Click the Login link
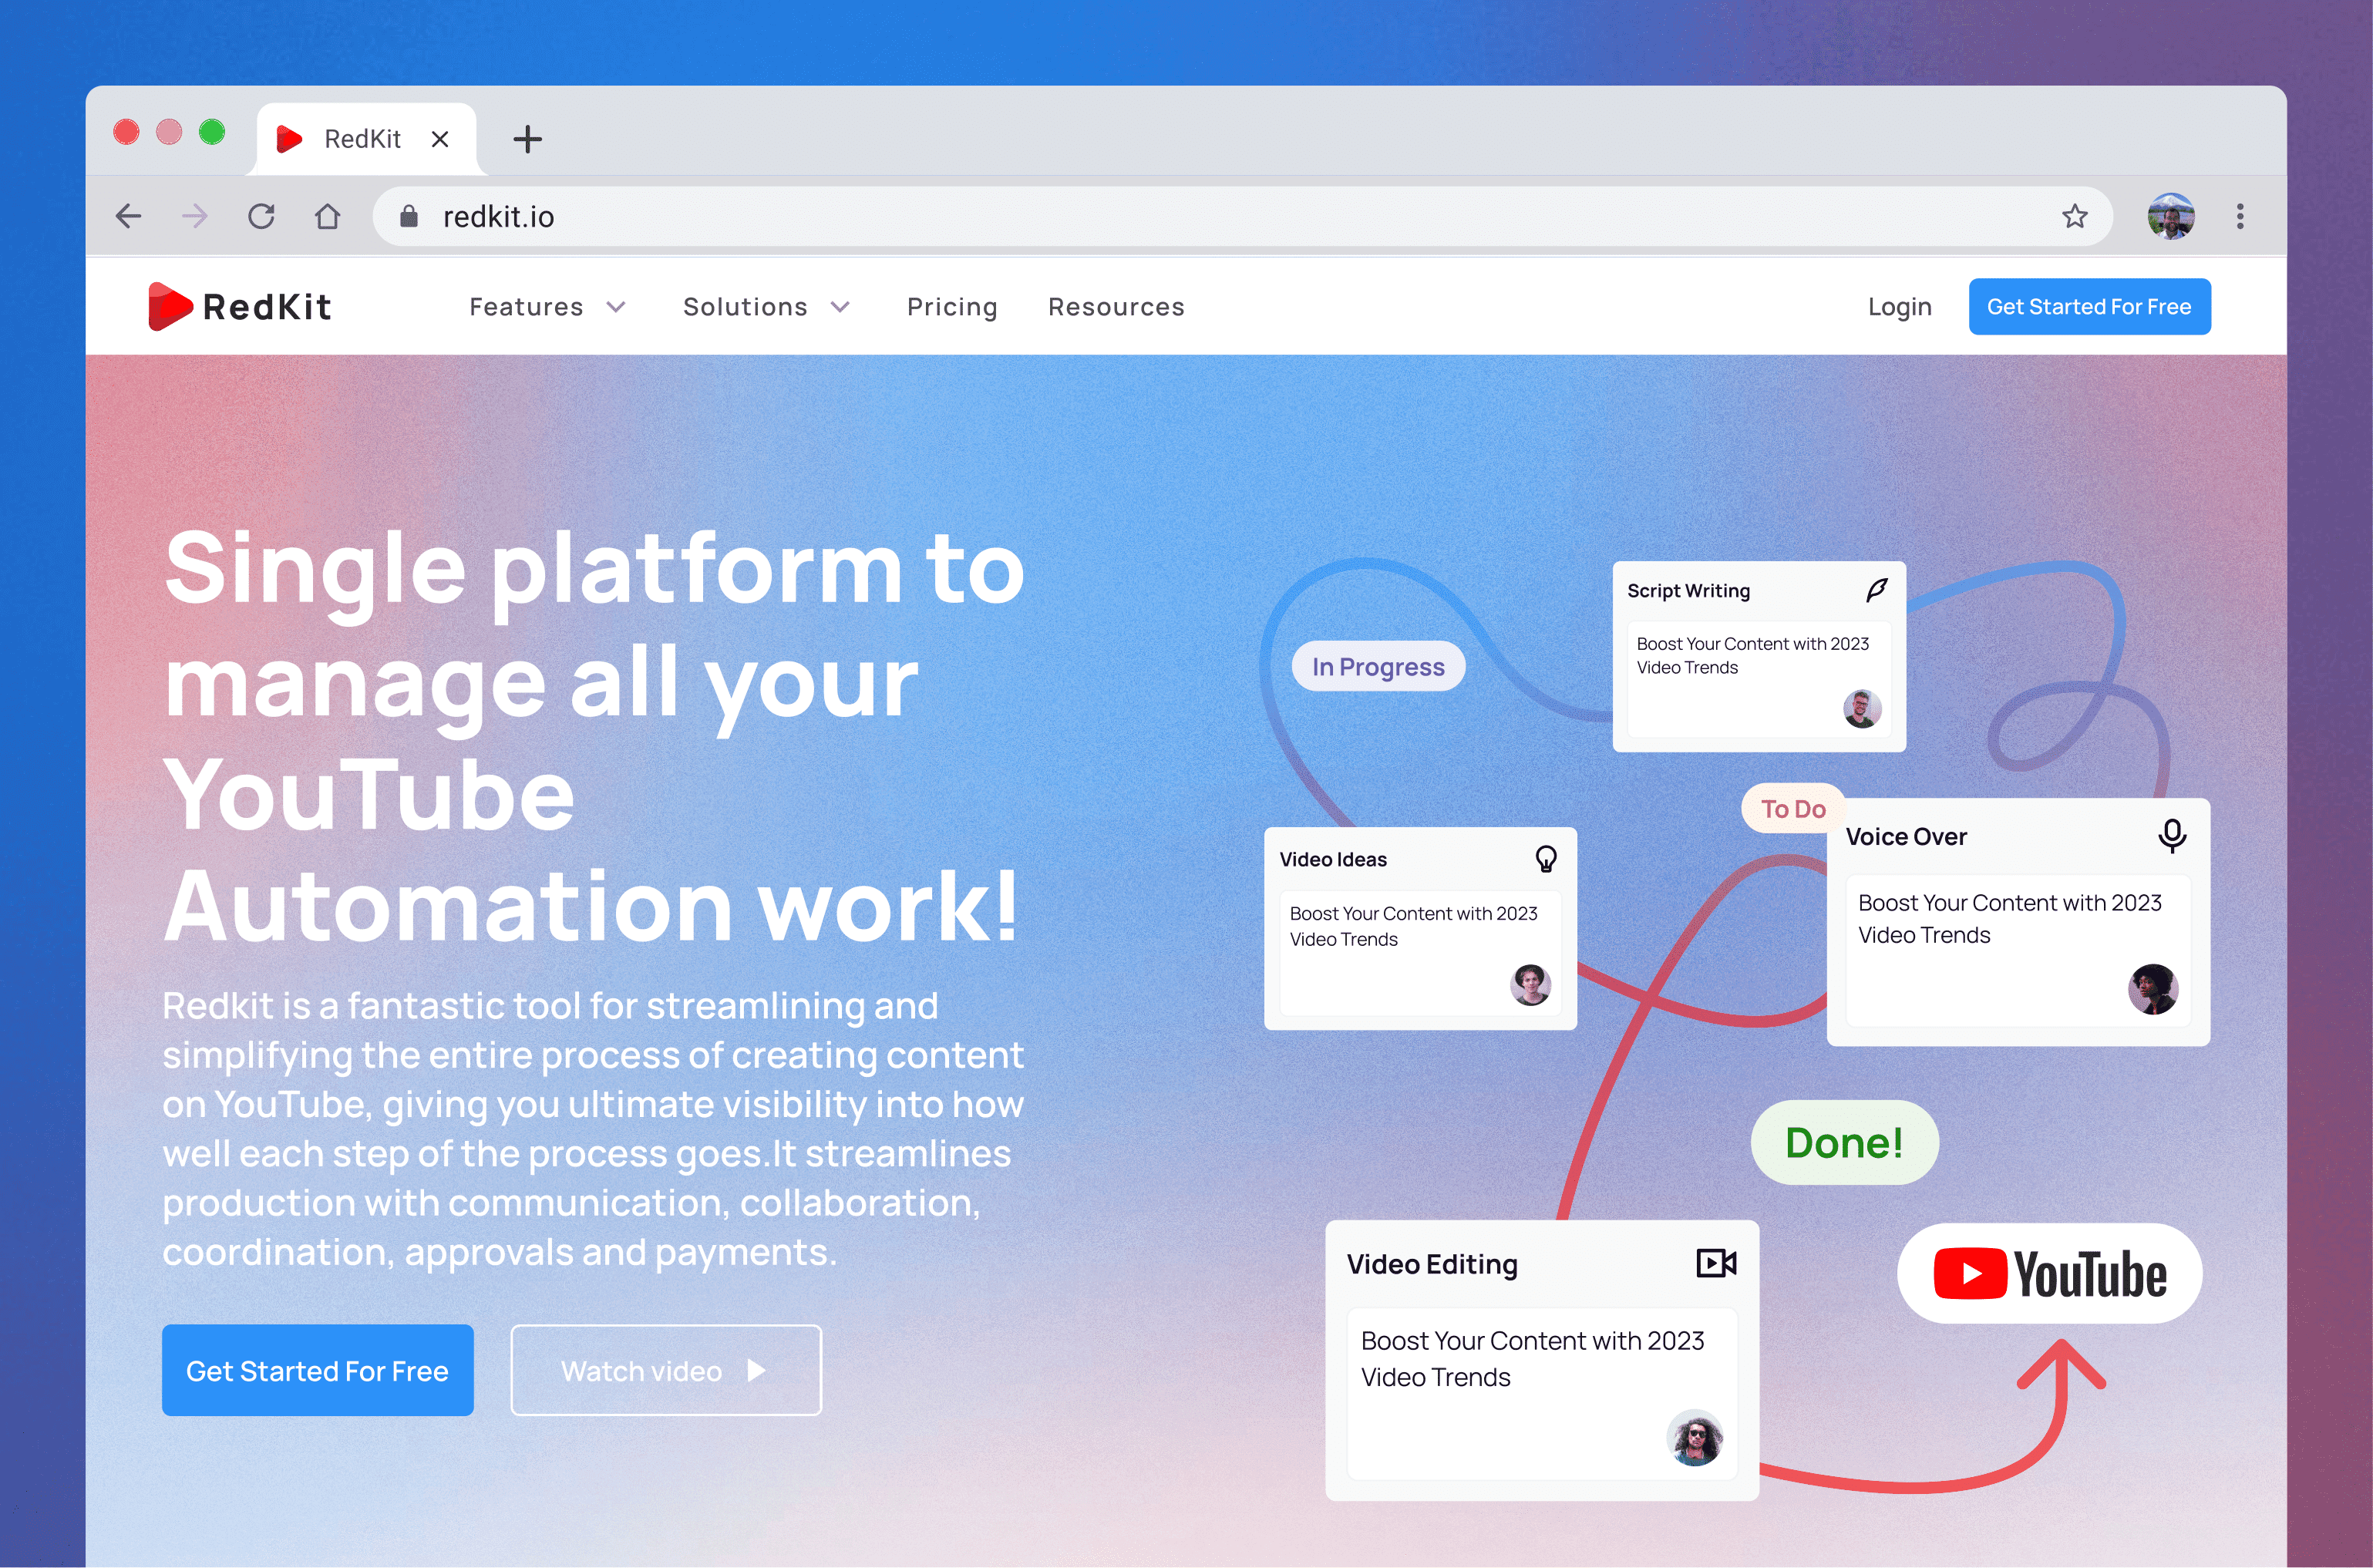This screenshot has height=1568, width=2373. pyautogui.click(x=1899, y=307)
